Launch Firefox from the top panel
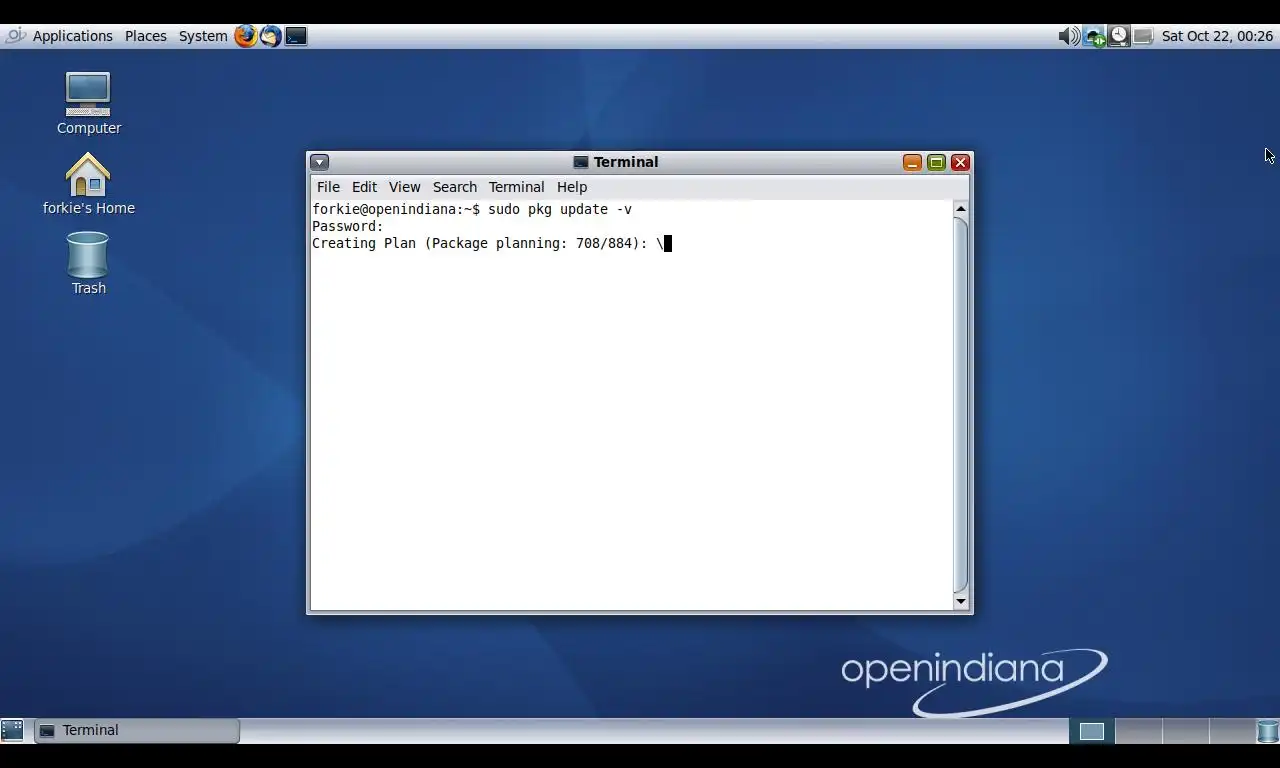Image resolution: width=1280 pixels, height=768 pixels. tap(246, 36)
